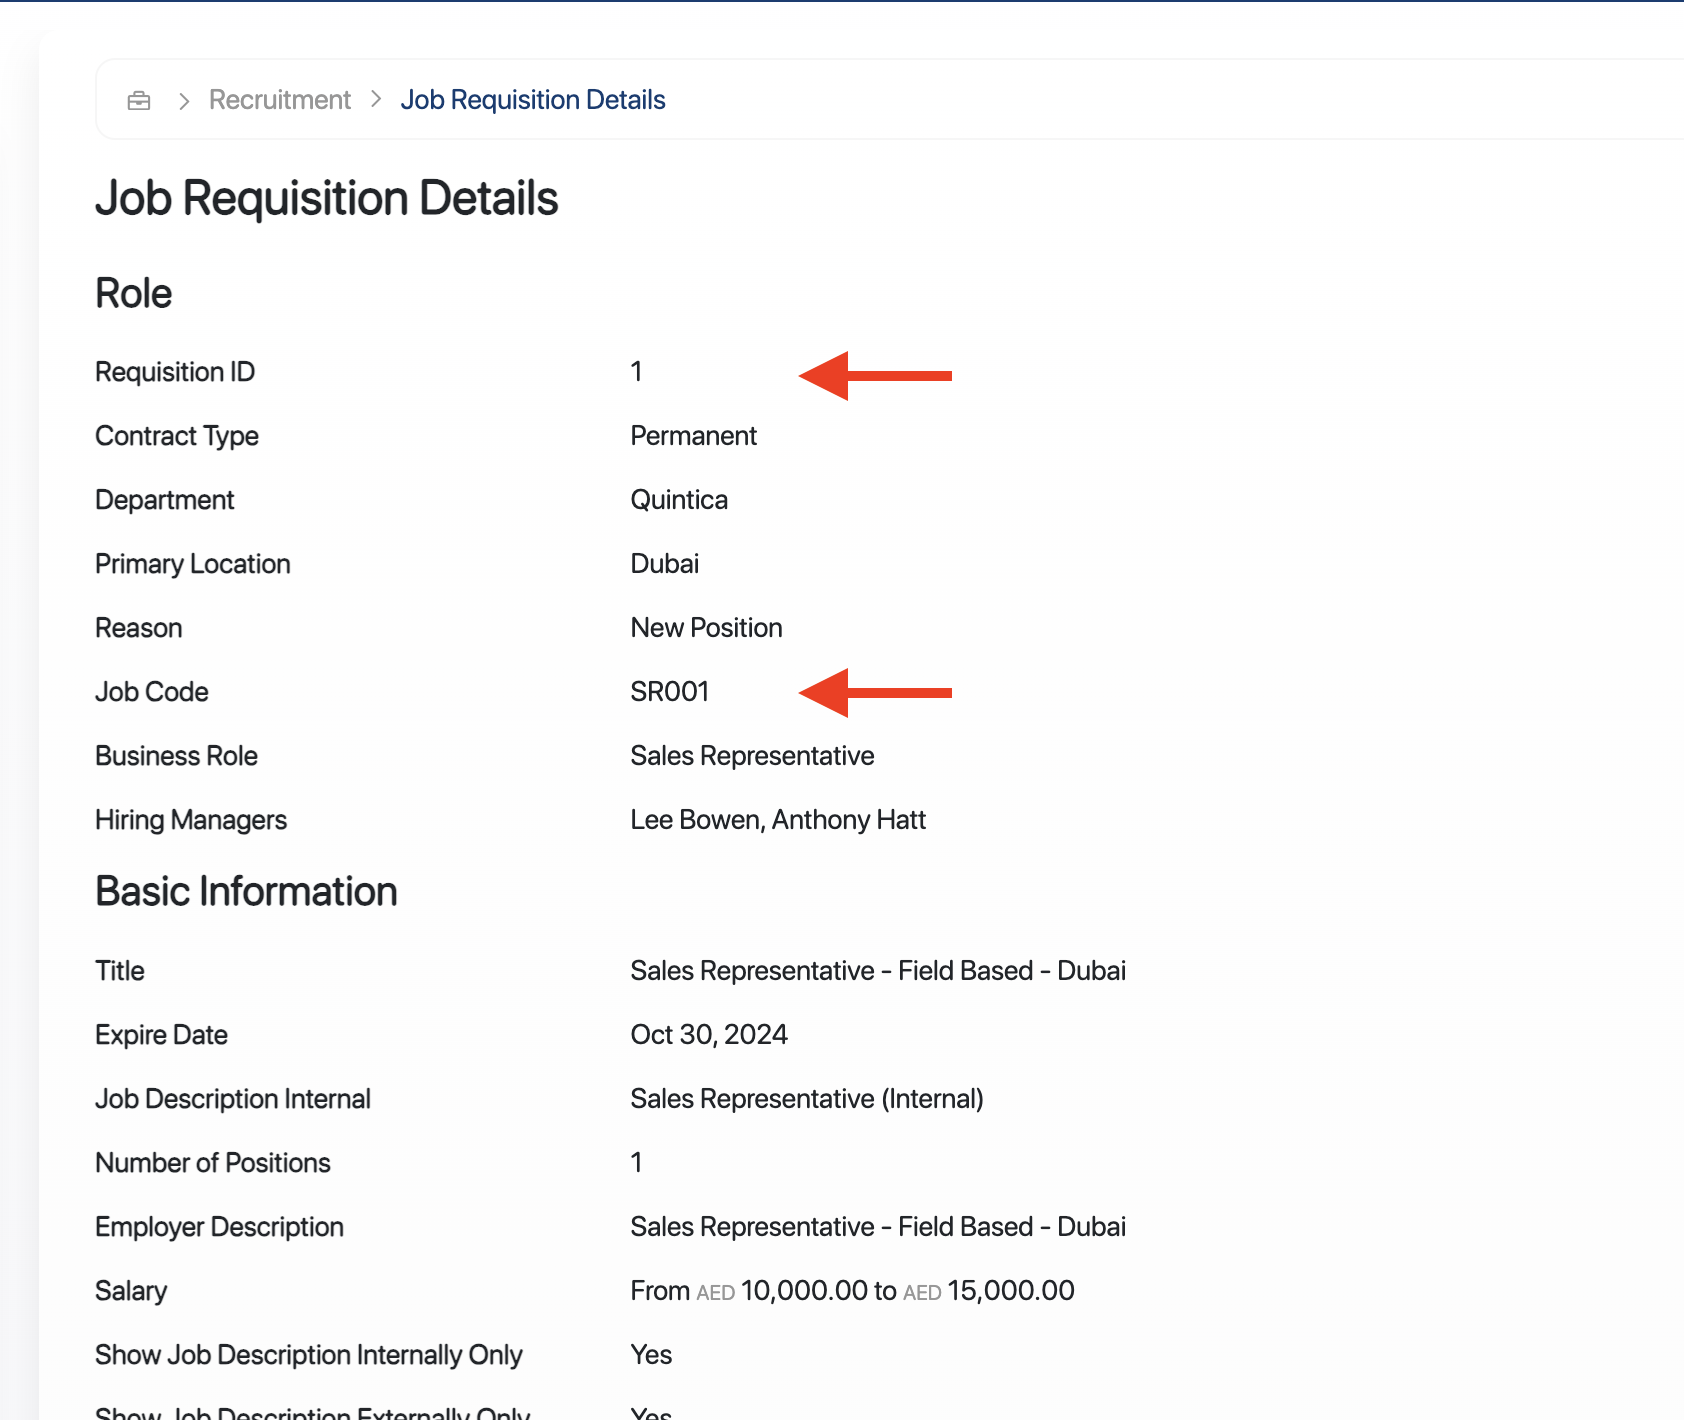The image size is (1684, 1420).
Task: Click the Job Code label
Action: (152, 692)
